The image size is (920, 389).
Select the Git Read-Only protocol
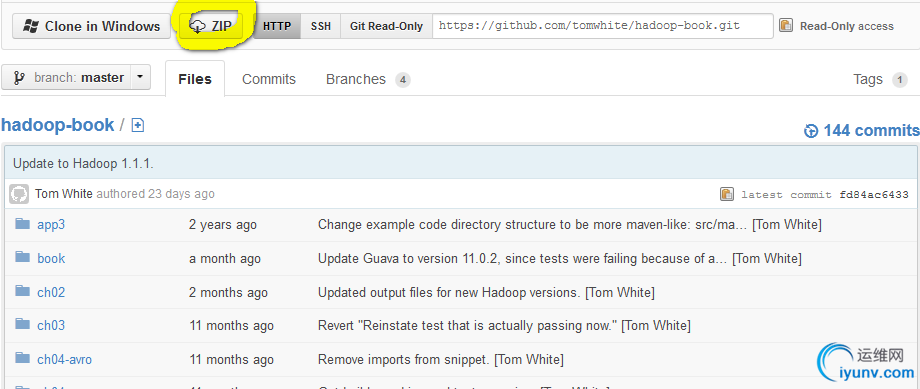tap(386, 26)
